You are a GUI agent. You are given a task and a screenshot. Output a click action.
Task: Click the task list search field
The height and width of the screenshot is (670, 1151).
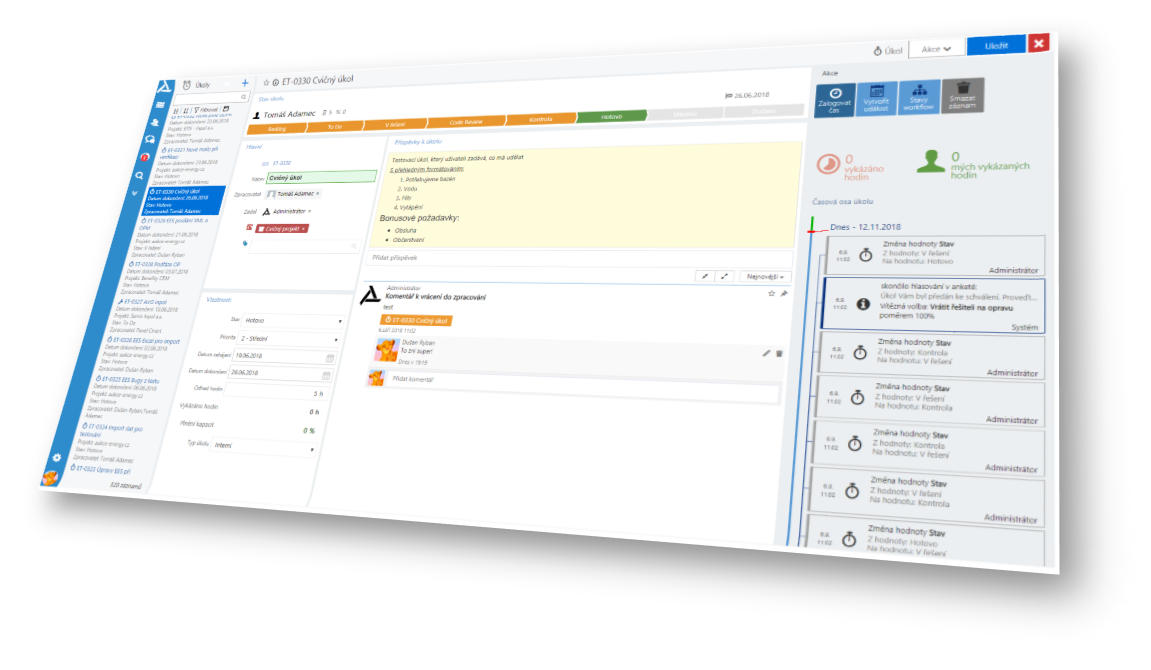pyautogui.click(x=209, y=98)
